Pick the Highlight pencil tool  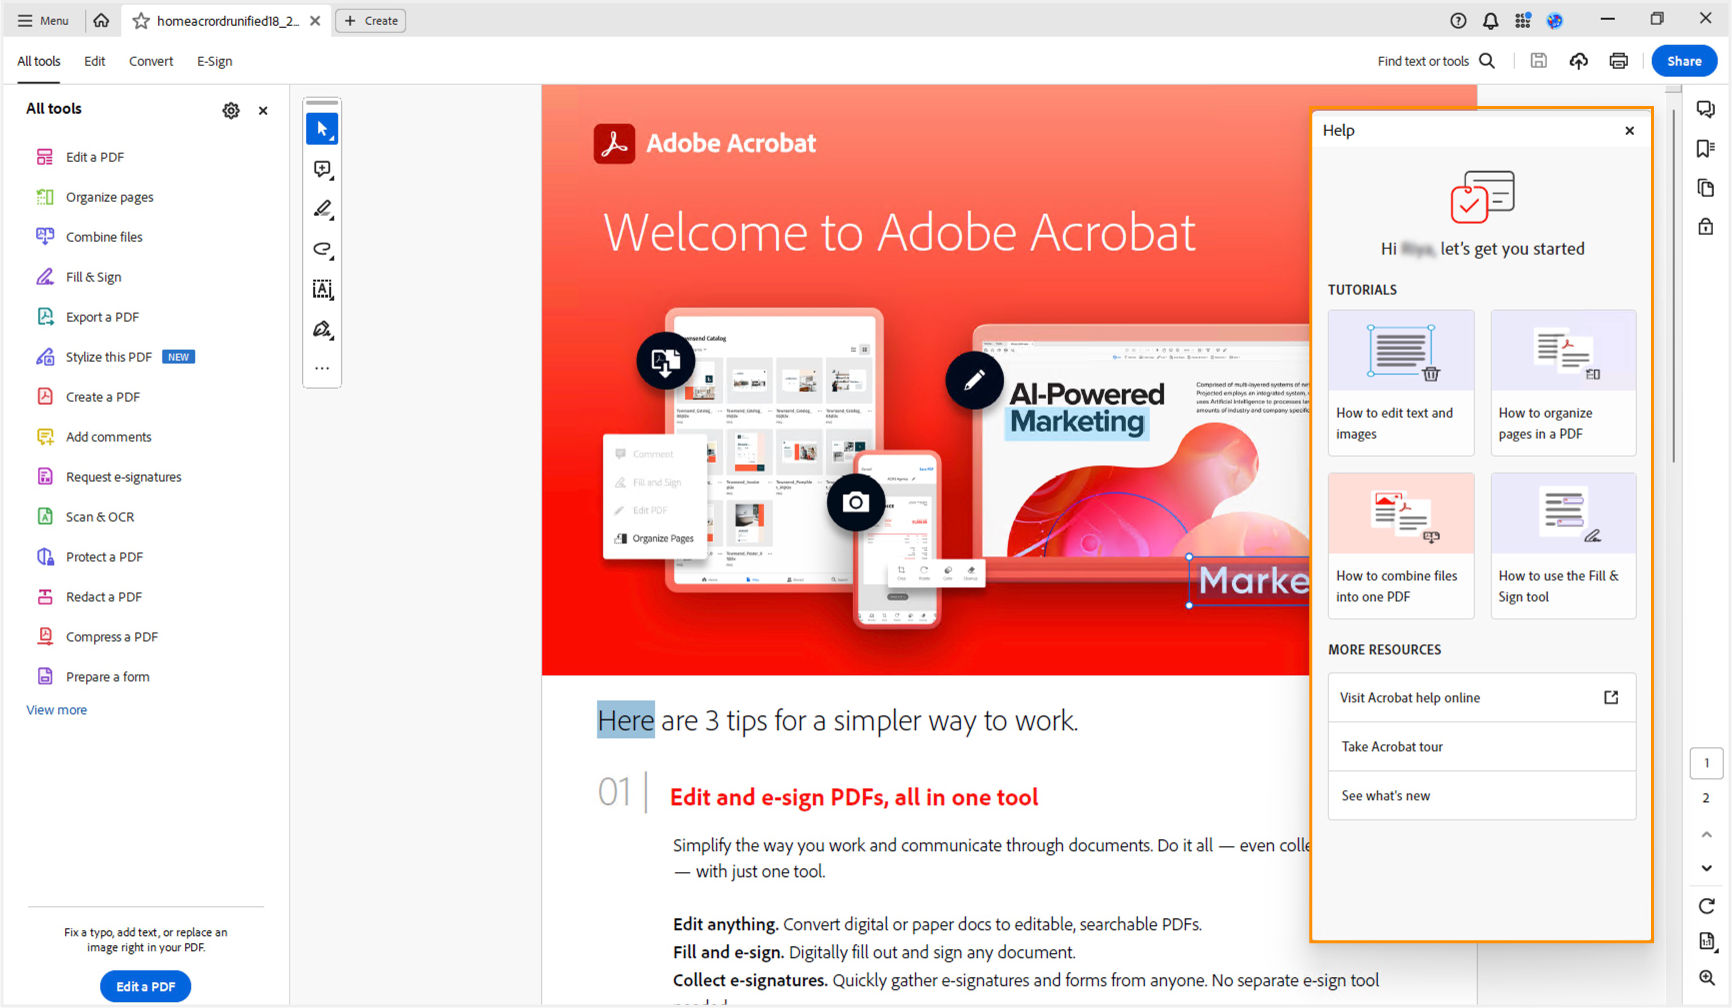tap(322, 209)
